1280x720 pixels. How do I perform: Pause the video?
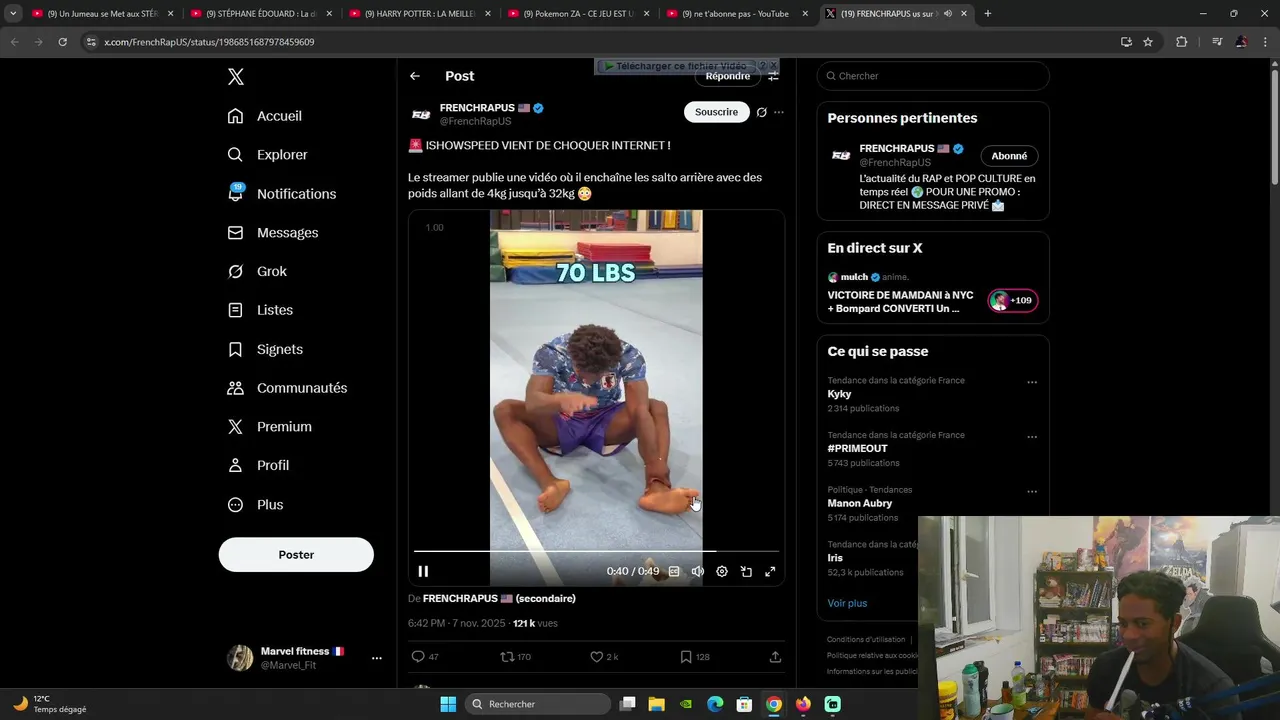click(423, 571)
